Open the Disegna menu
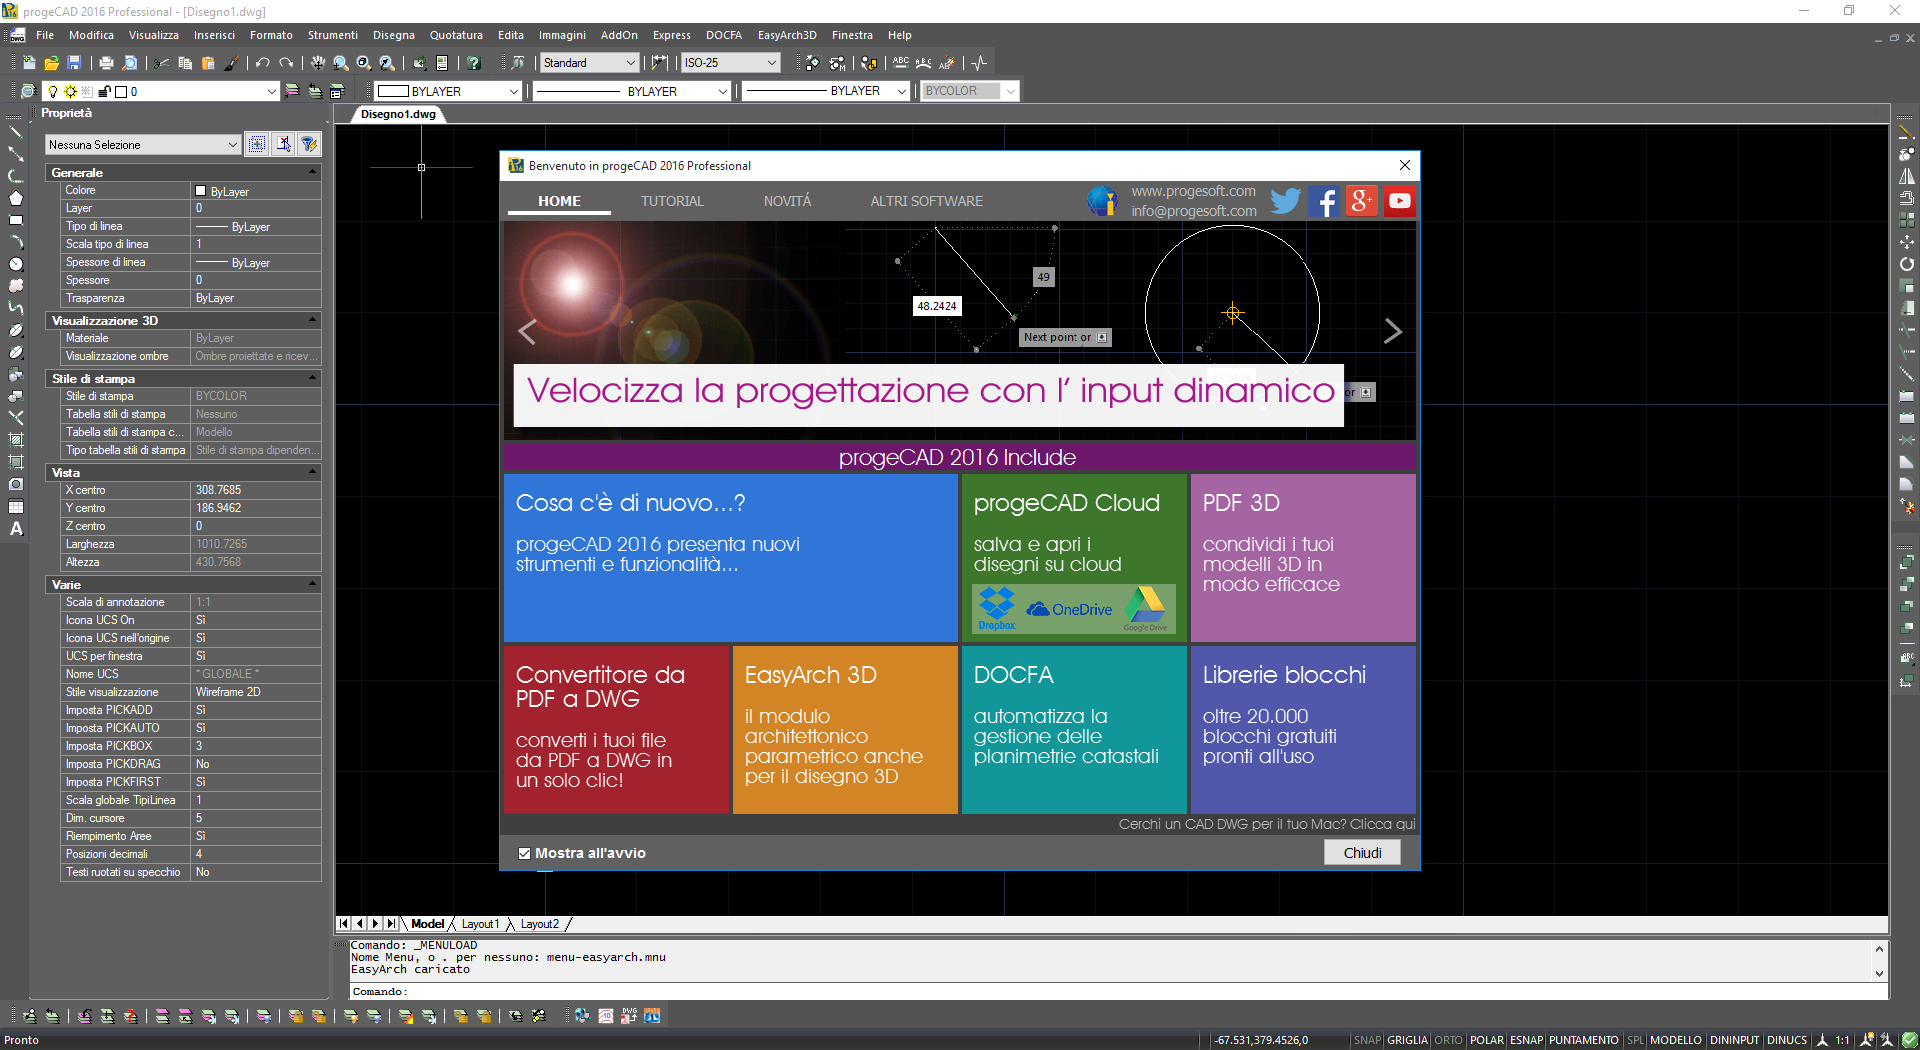Image resolution: width=1920 pixels, height=1050 pixels. point(393,35)
